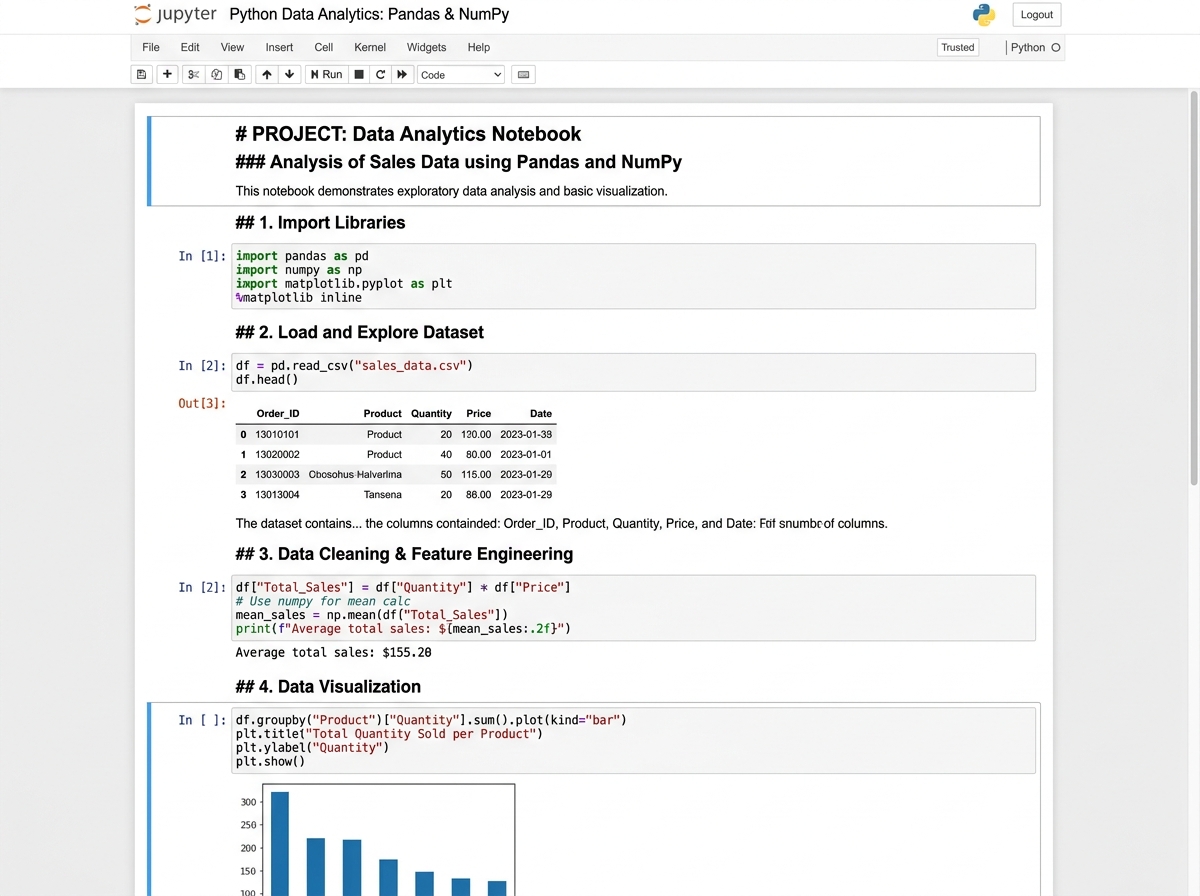The width and height of the screenshot is (1200, 896).
Task: Open the Edit menu
Action: (x=190, y=47)
